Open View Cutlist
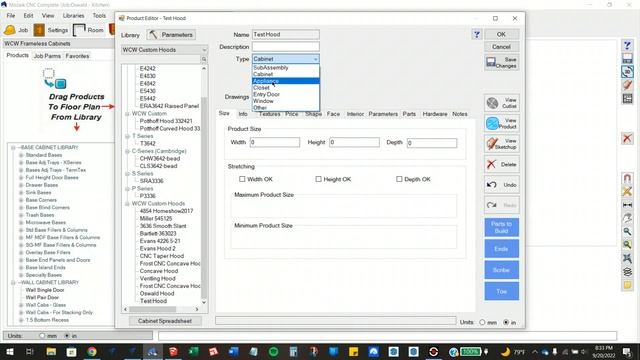The image size is (640, 360). point(501,103)
